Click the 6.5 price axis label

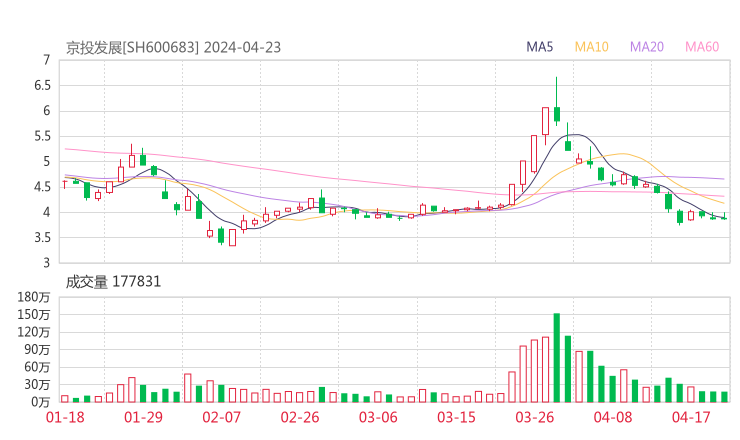[42, 85]
